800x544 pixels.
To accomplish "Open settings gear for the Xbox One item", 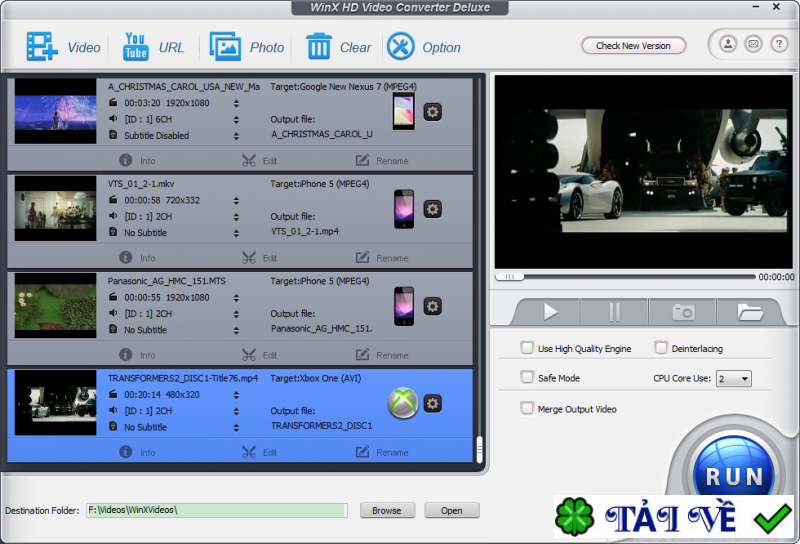I will pyautogui.click(x=432, y=403).
